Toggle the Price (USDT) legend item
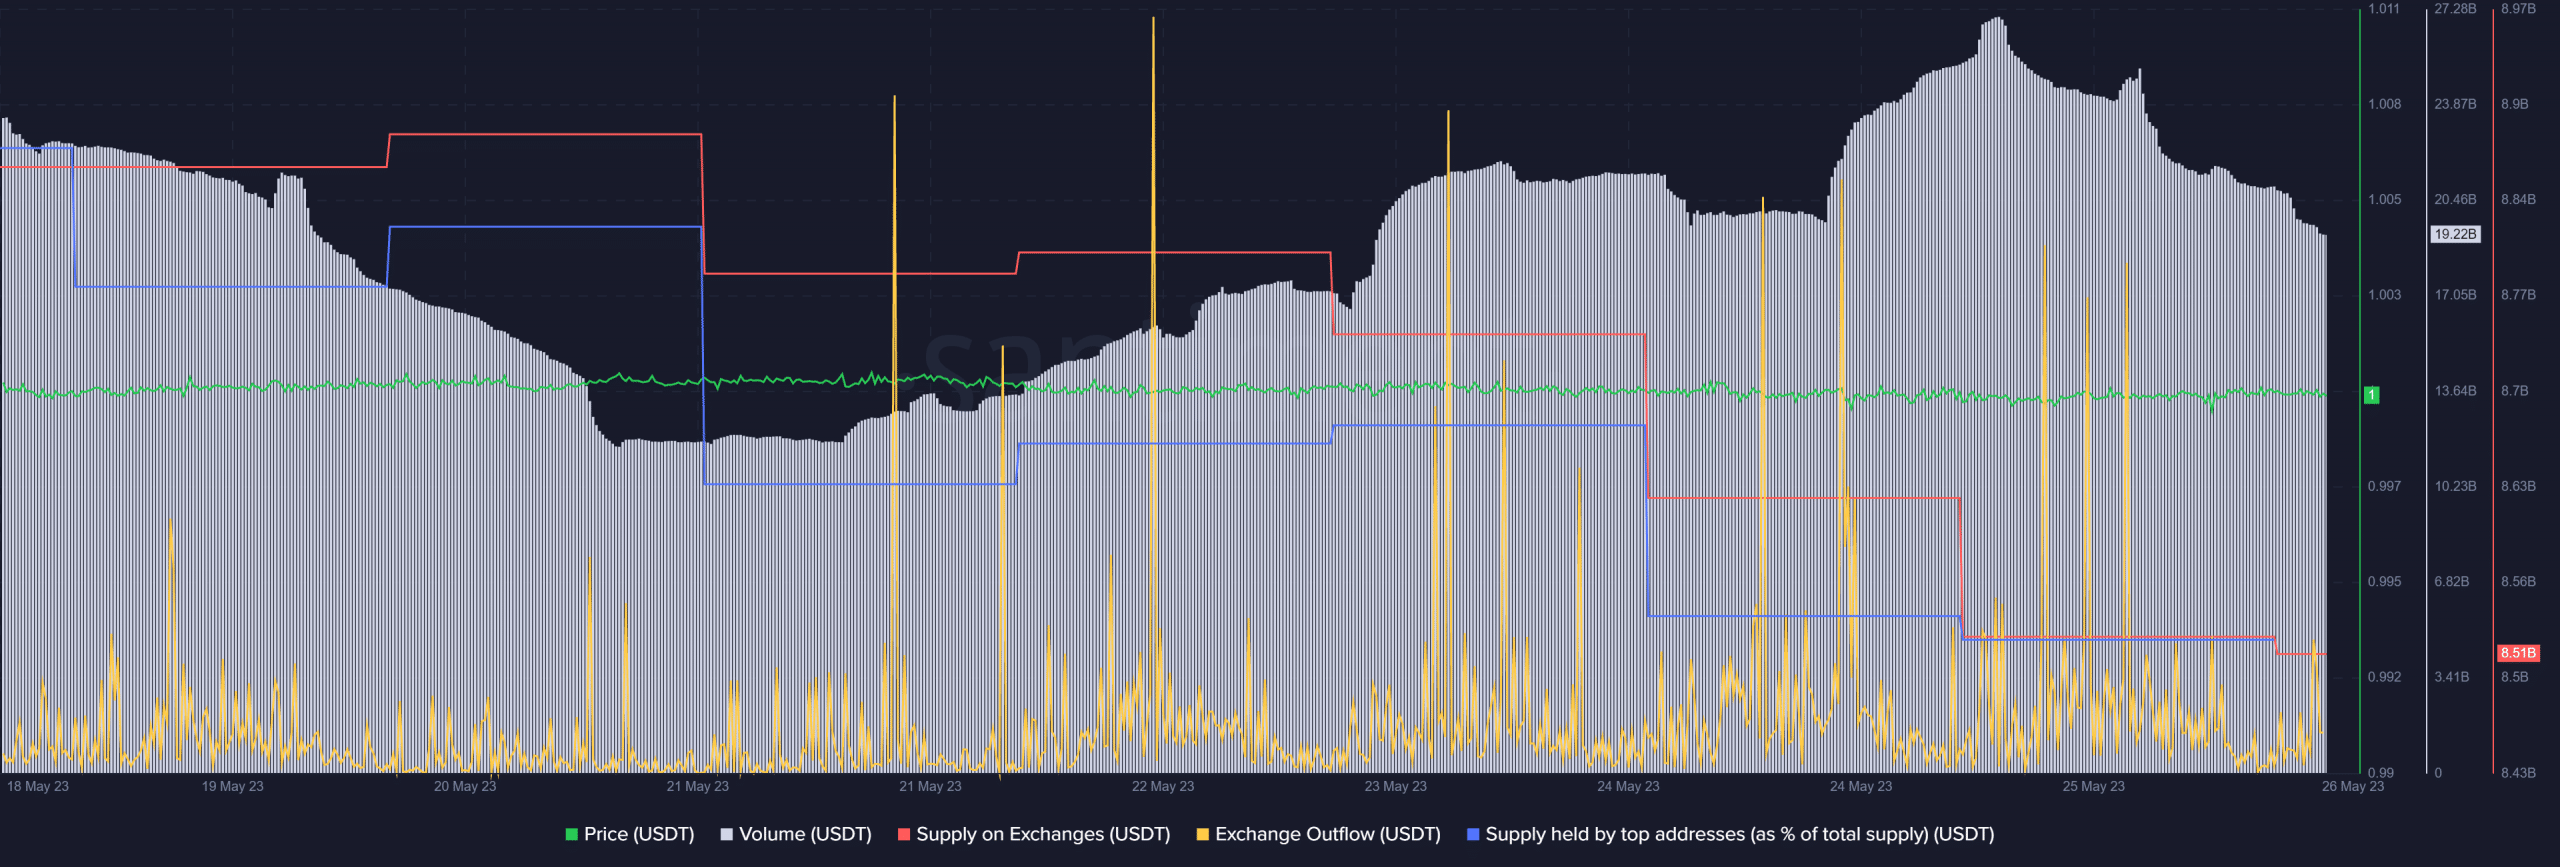Viewport: 2560px width, 867px height. [630, 834]
